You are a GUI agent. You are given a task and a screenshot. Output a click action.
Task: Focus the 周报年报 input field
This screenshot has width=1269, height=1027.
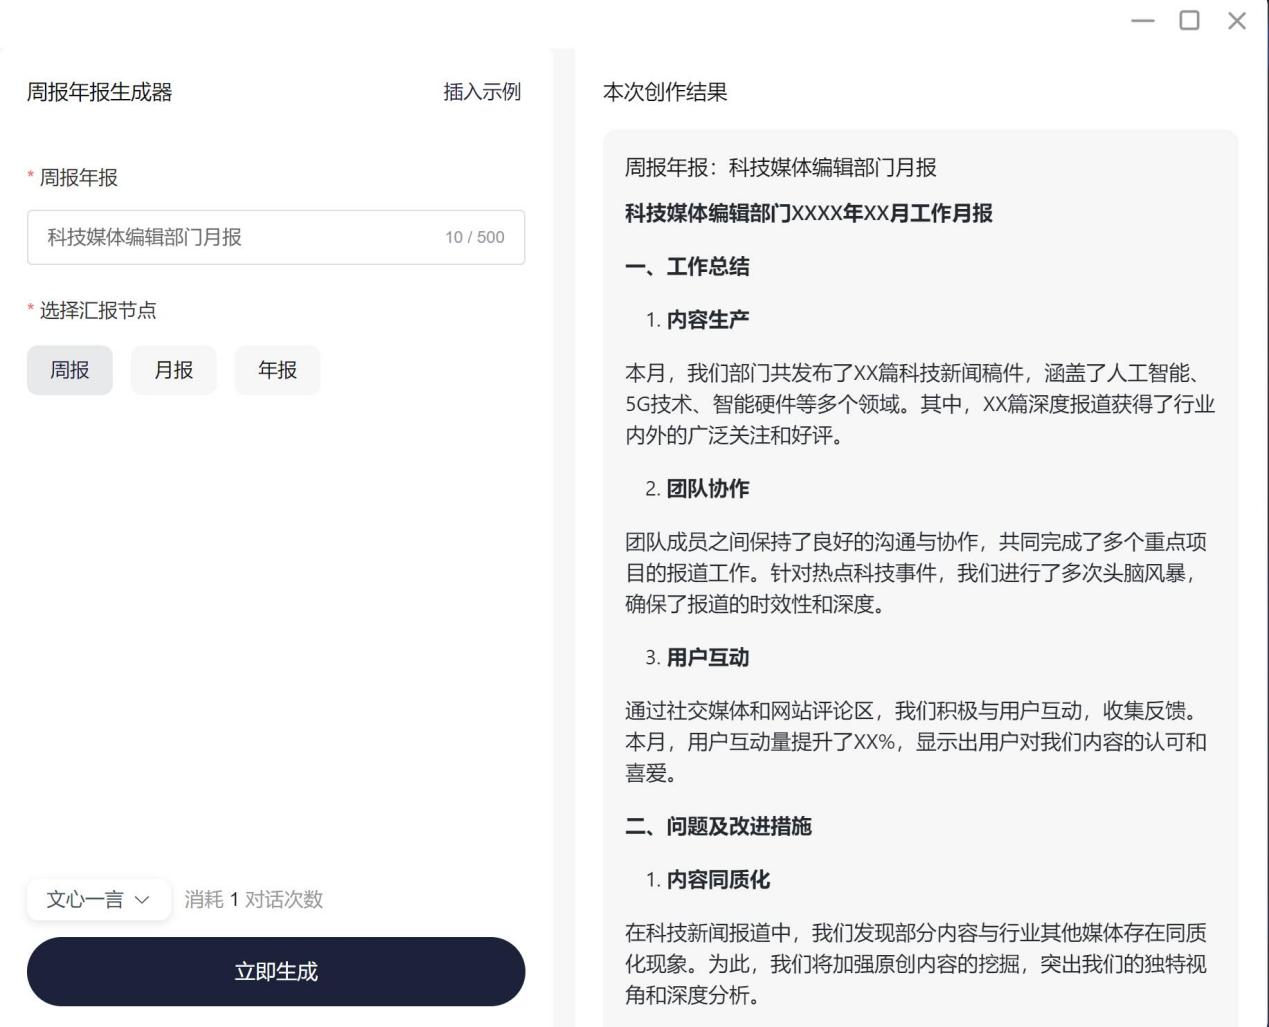point(276,237)
